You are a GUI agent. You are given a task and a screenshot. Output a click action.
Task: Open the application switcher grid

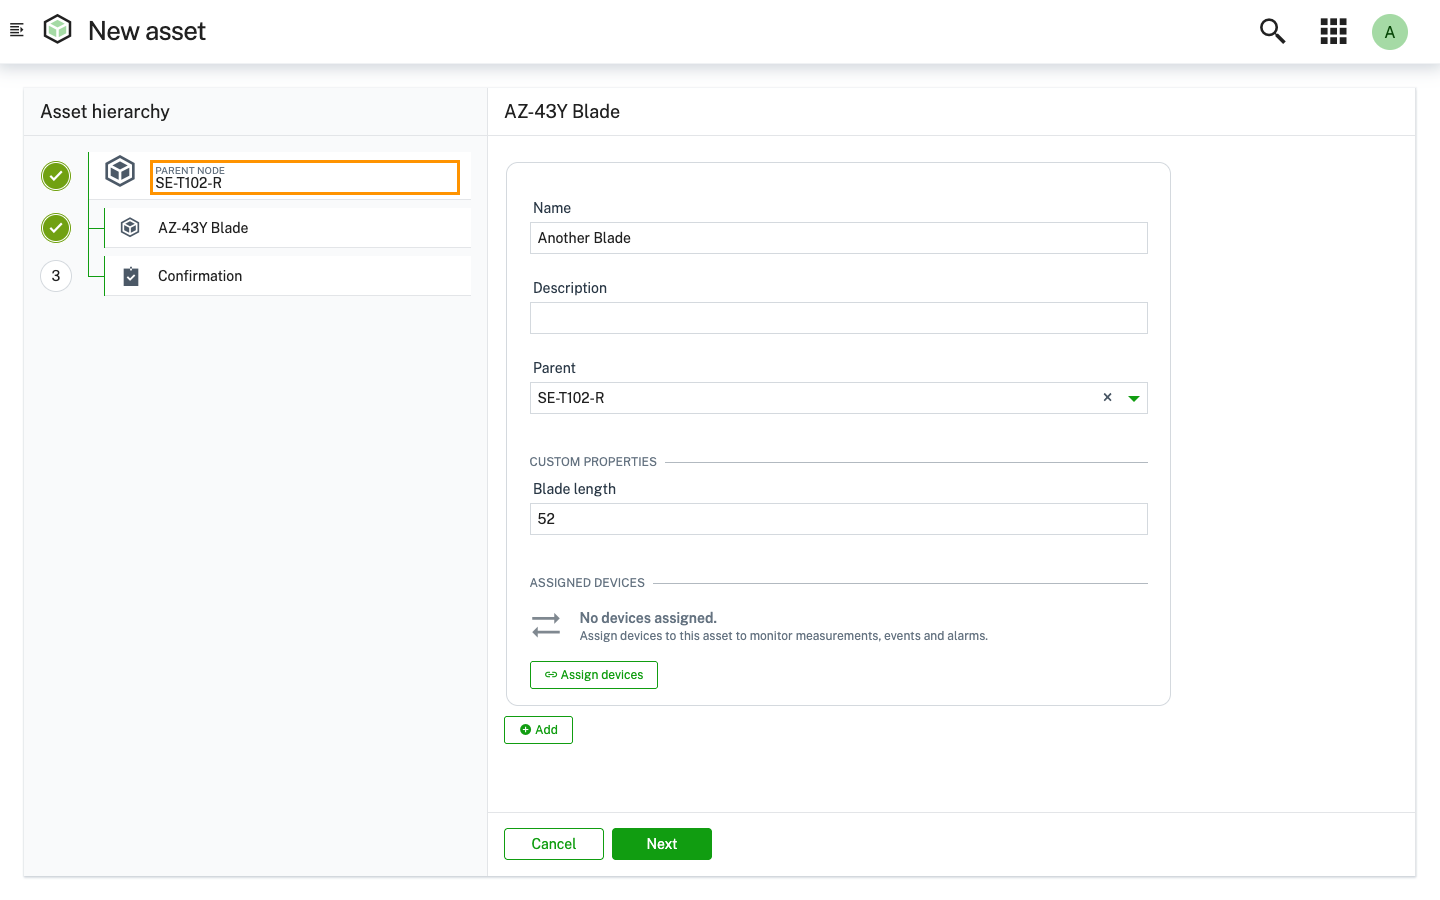tap(1333, 31)
